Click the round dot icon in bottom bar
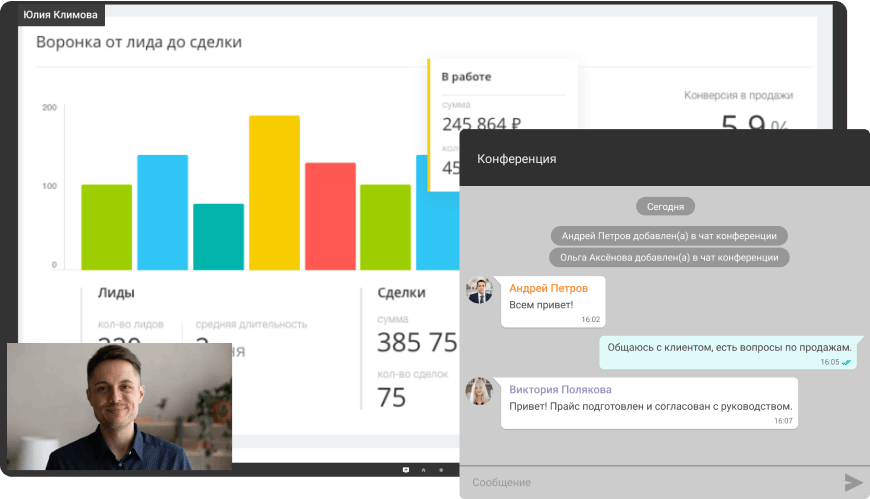This screenshot has width=870, height=499. point(441,469)
